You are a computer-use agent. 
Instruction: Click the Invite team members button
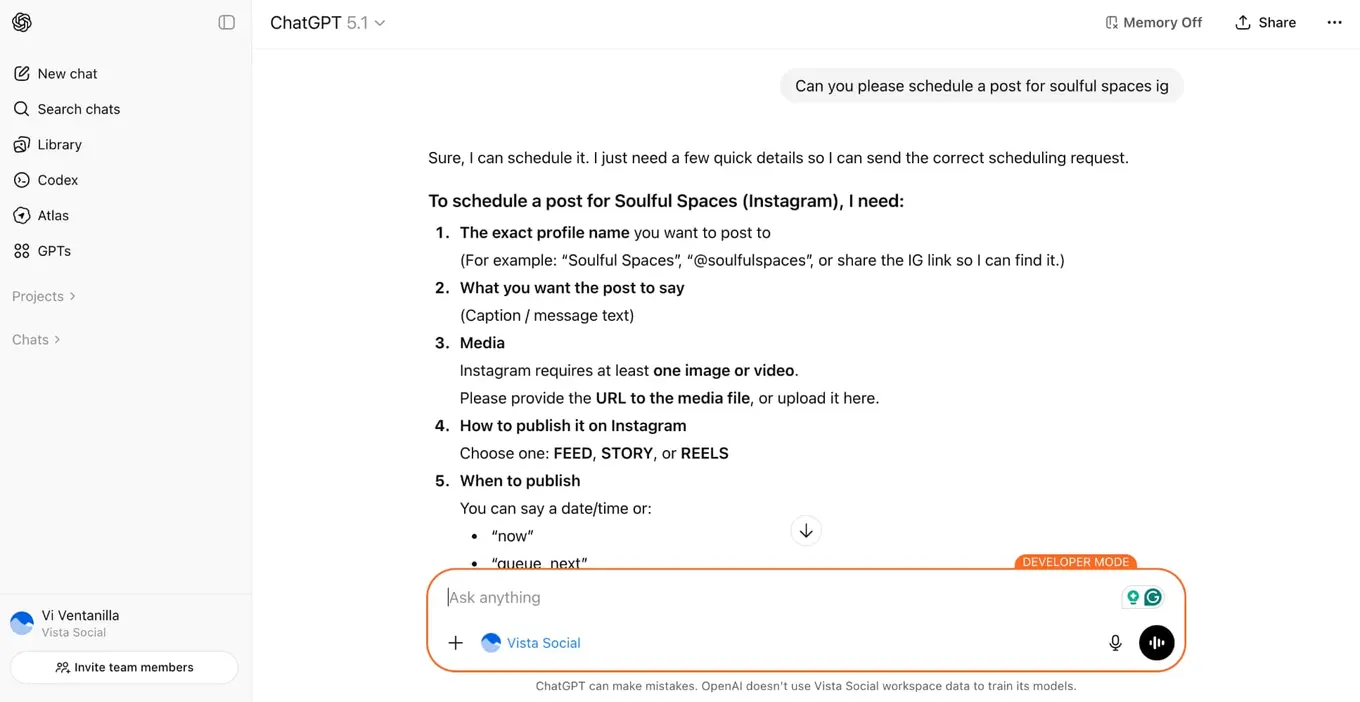[x=123, y=667]
